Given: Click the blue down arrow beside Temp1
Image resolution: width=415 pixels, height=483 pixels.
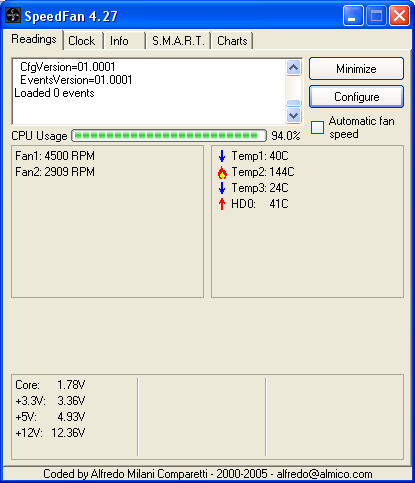Looking at the screenshot, I should 222,156.
